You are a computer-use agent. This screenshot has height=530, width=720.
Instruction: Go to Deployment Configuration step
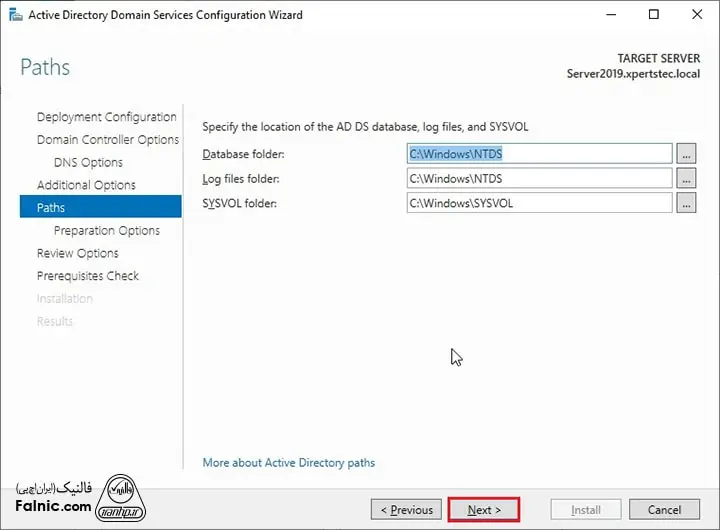[x=107, y=117]
